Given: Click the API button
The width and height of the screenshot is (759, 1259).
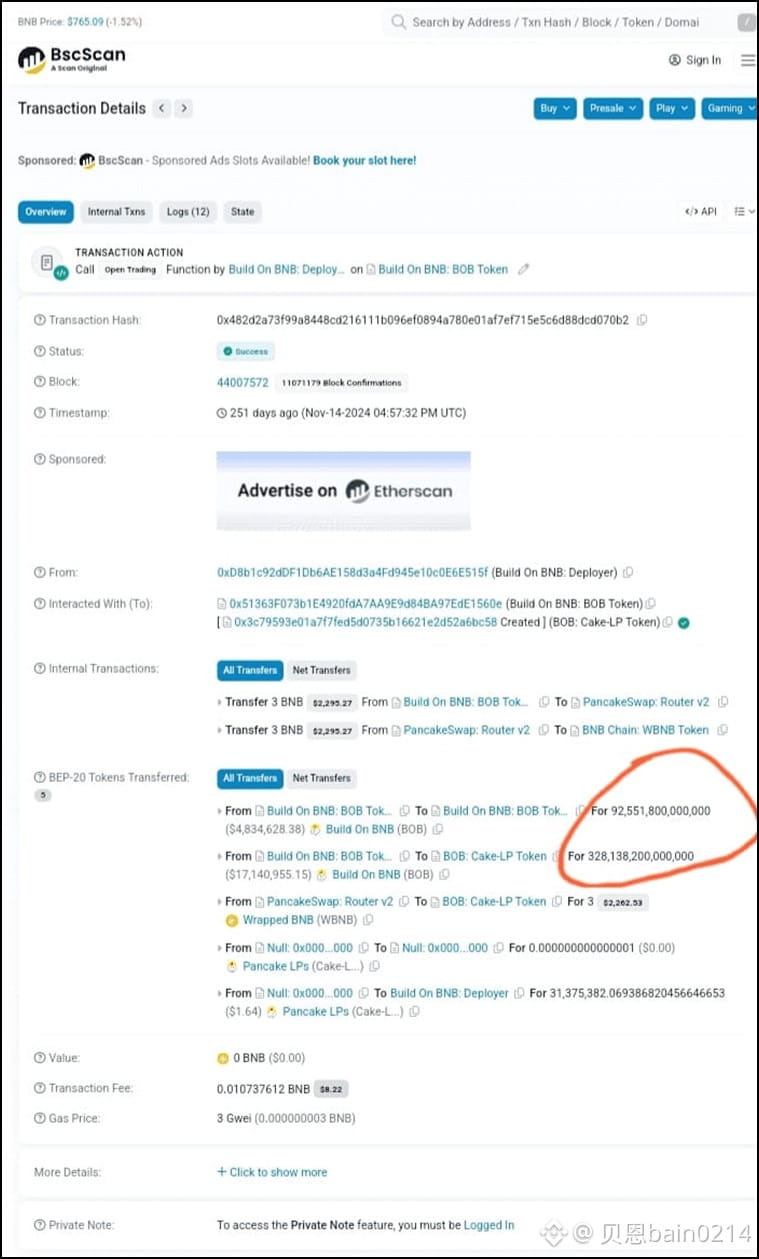Looking at the screenshot, I should tap(701, 211).
